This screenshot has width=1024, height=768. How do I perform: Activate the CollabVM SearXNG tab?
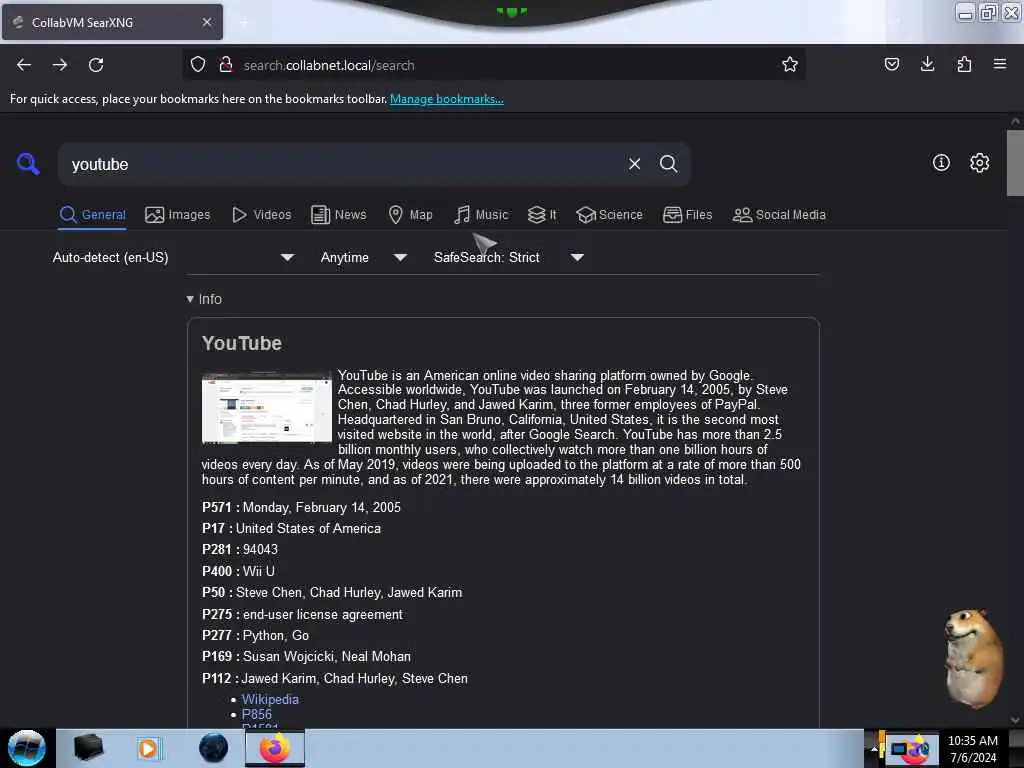pos(112,22)
